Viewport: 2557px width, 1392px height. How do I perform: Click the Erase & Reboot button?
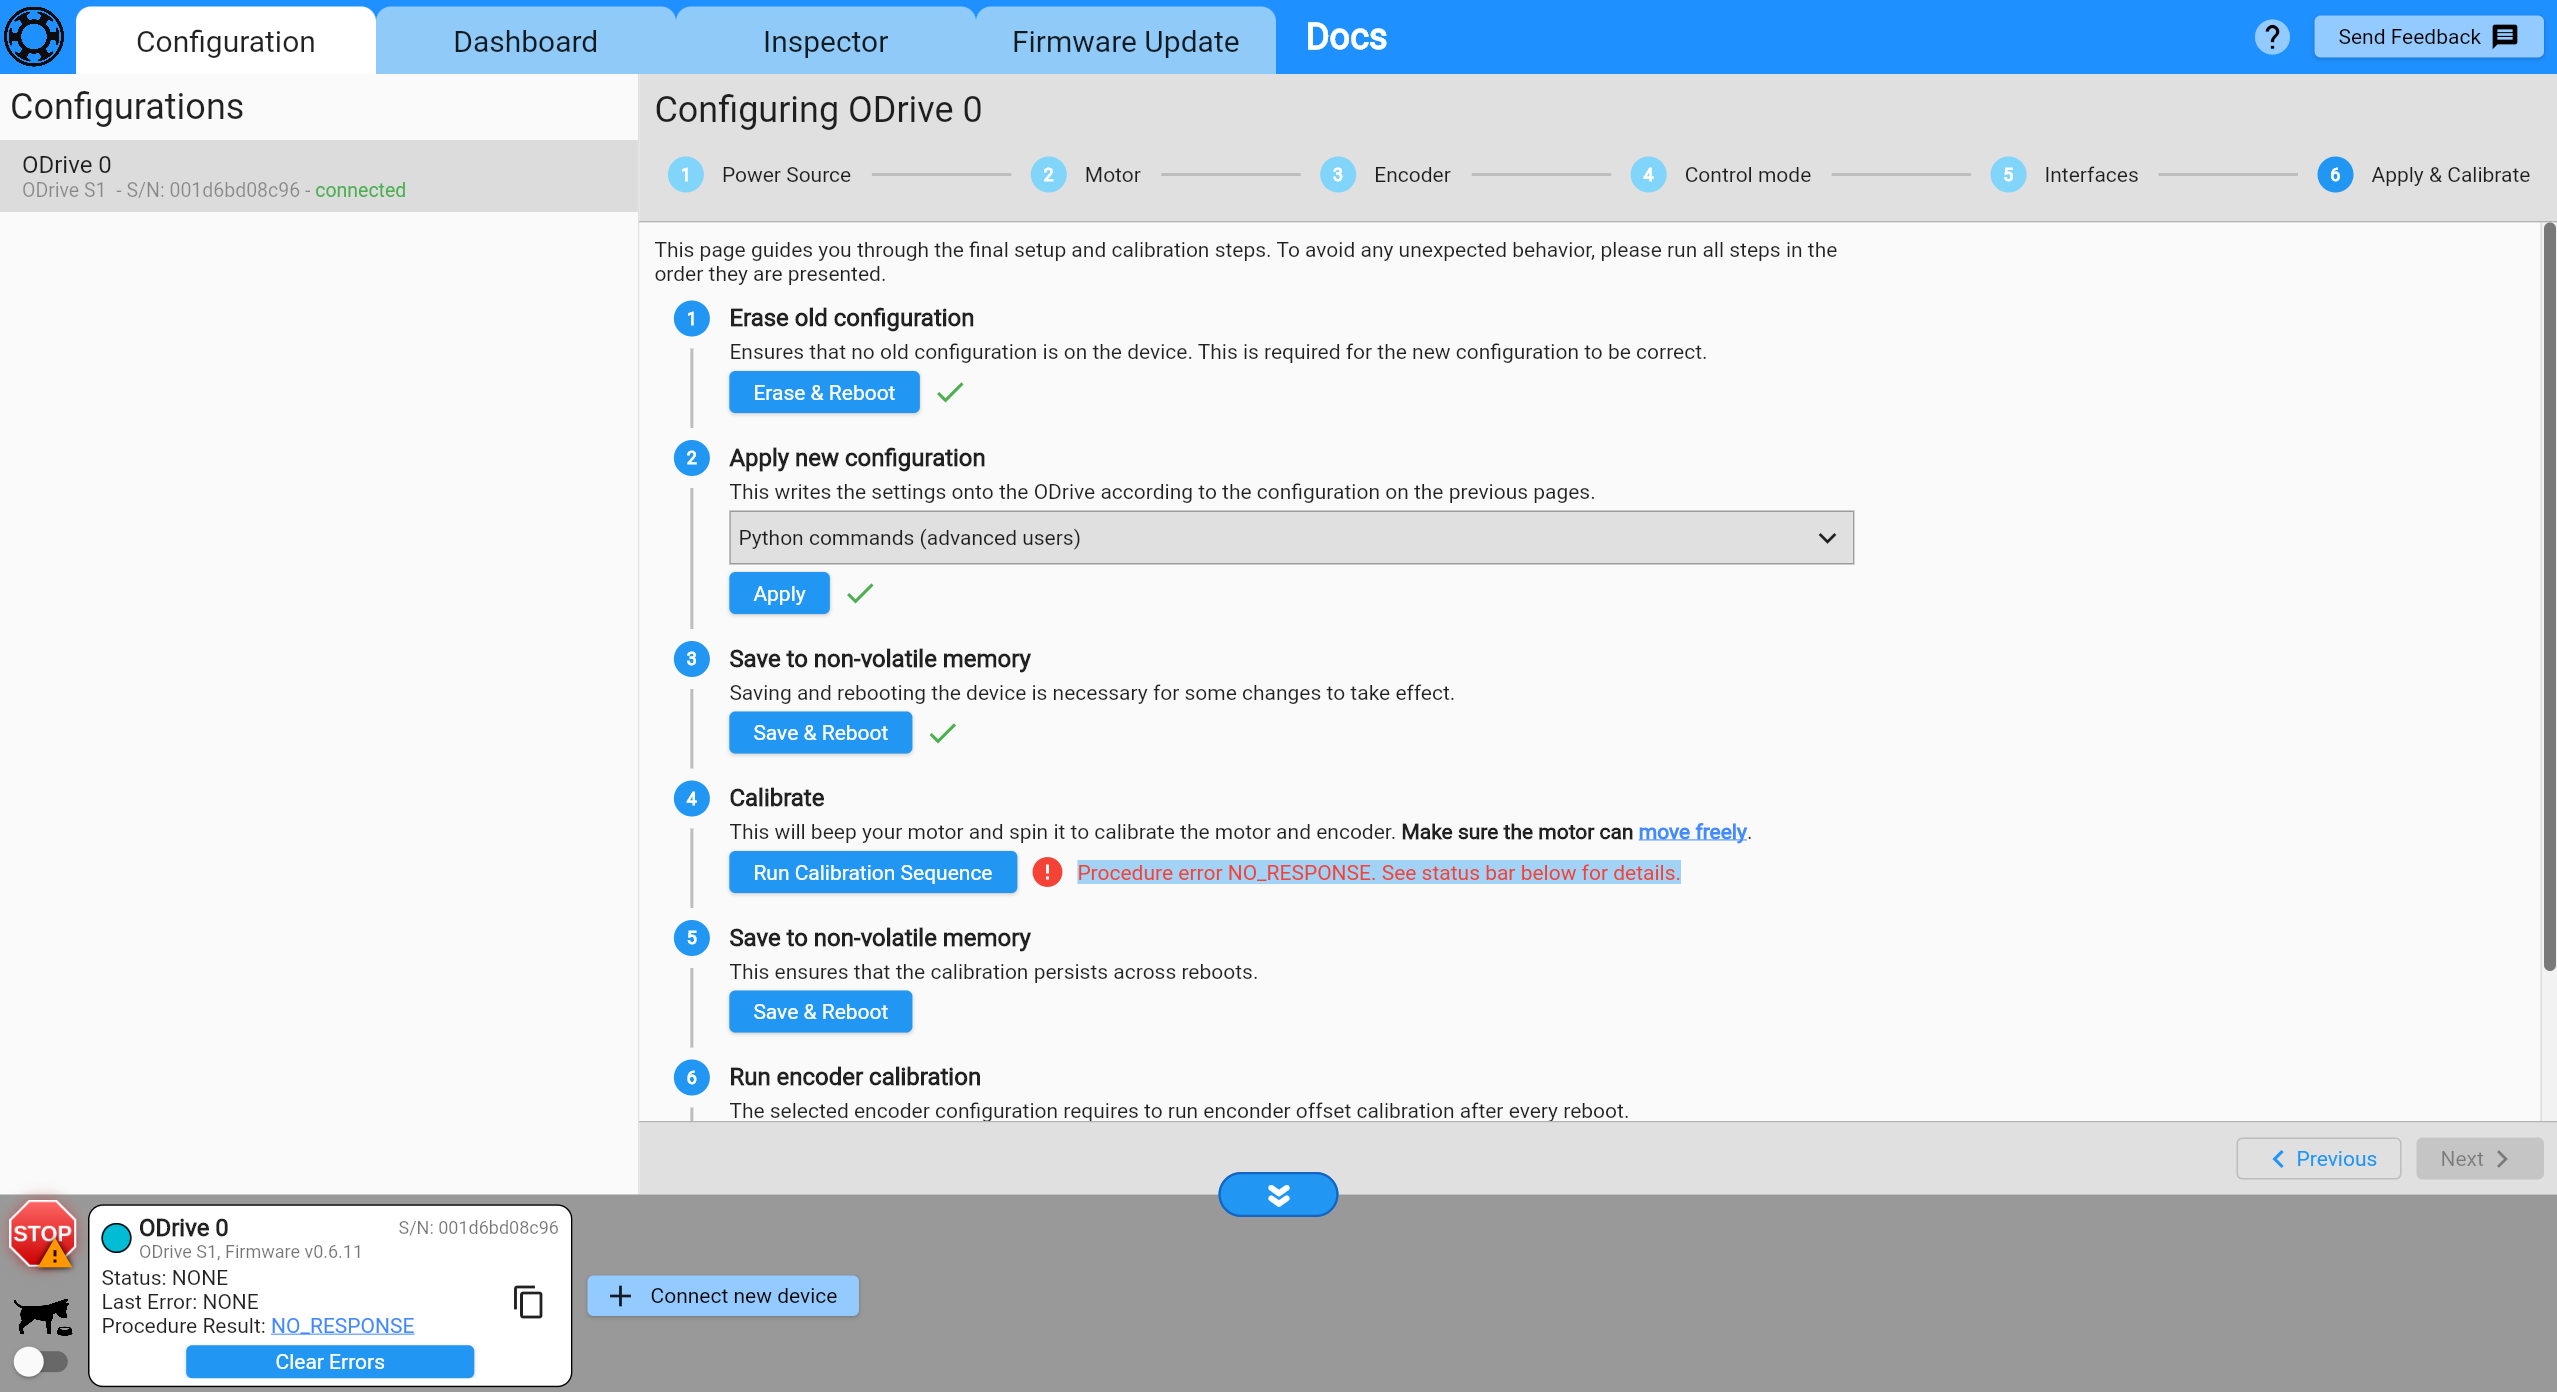click(824, 392)
